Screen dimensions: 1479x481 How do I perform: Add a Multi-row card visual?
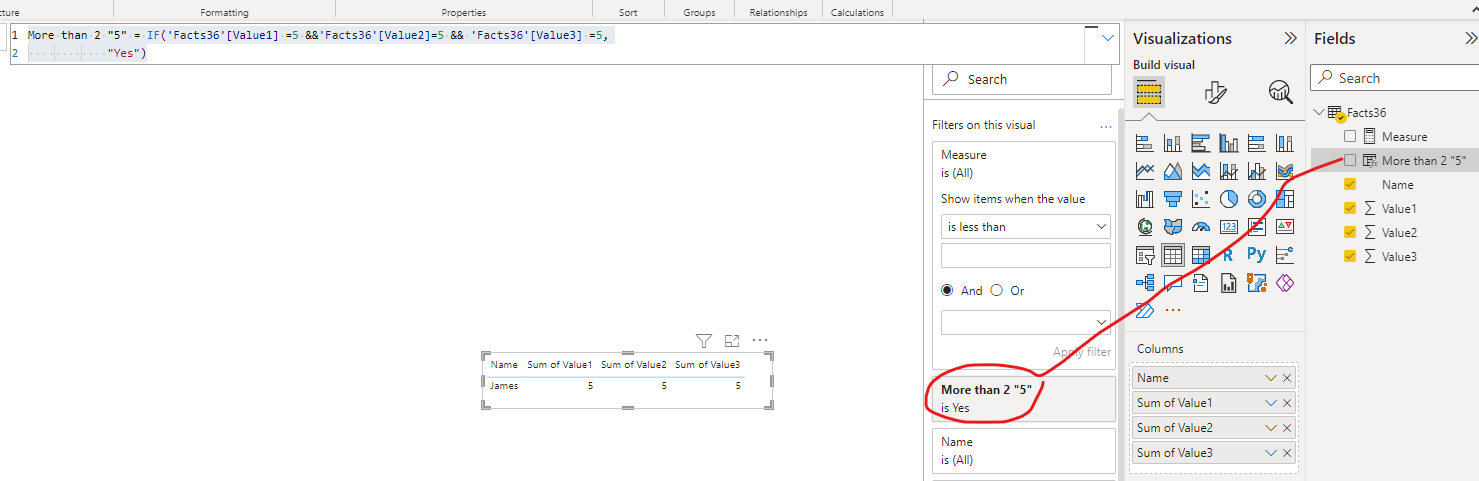[x=1257, y=227]
